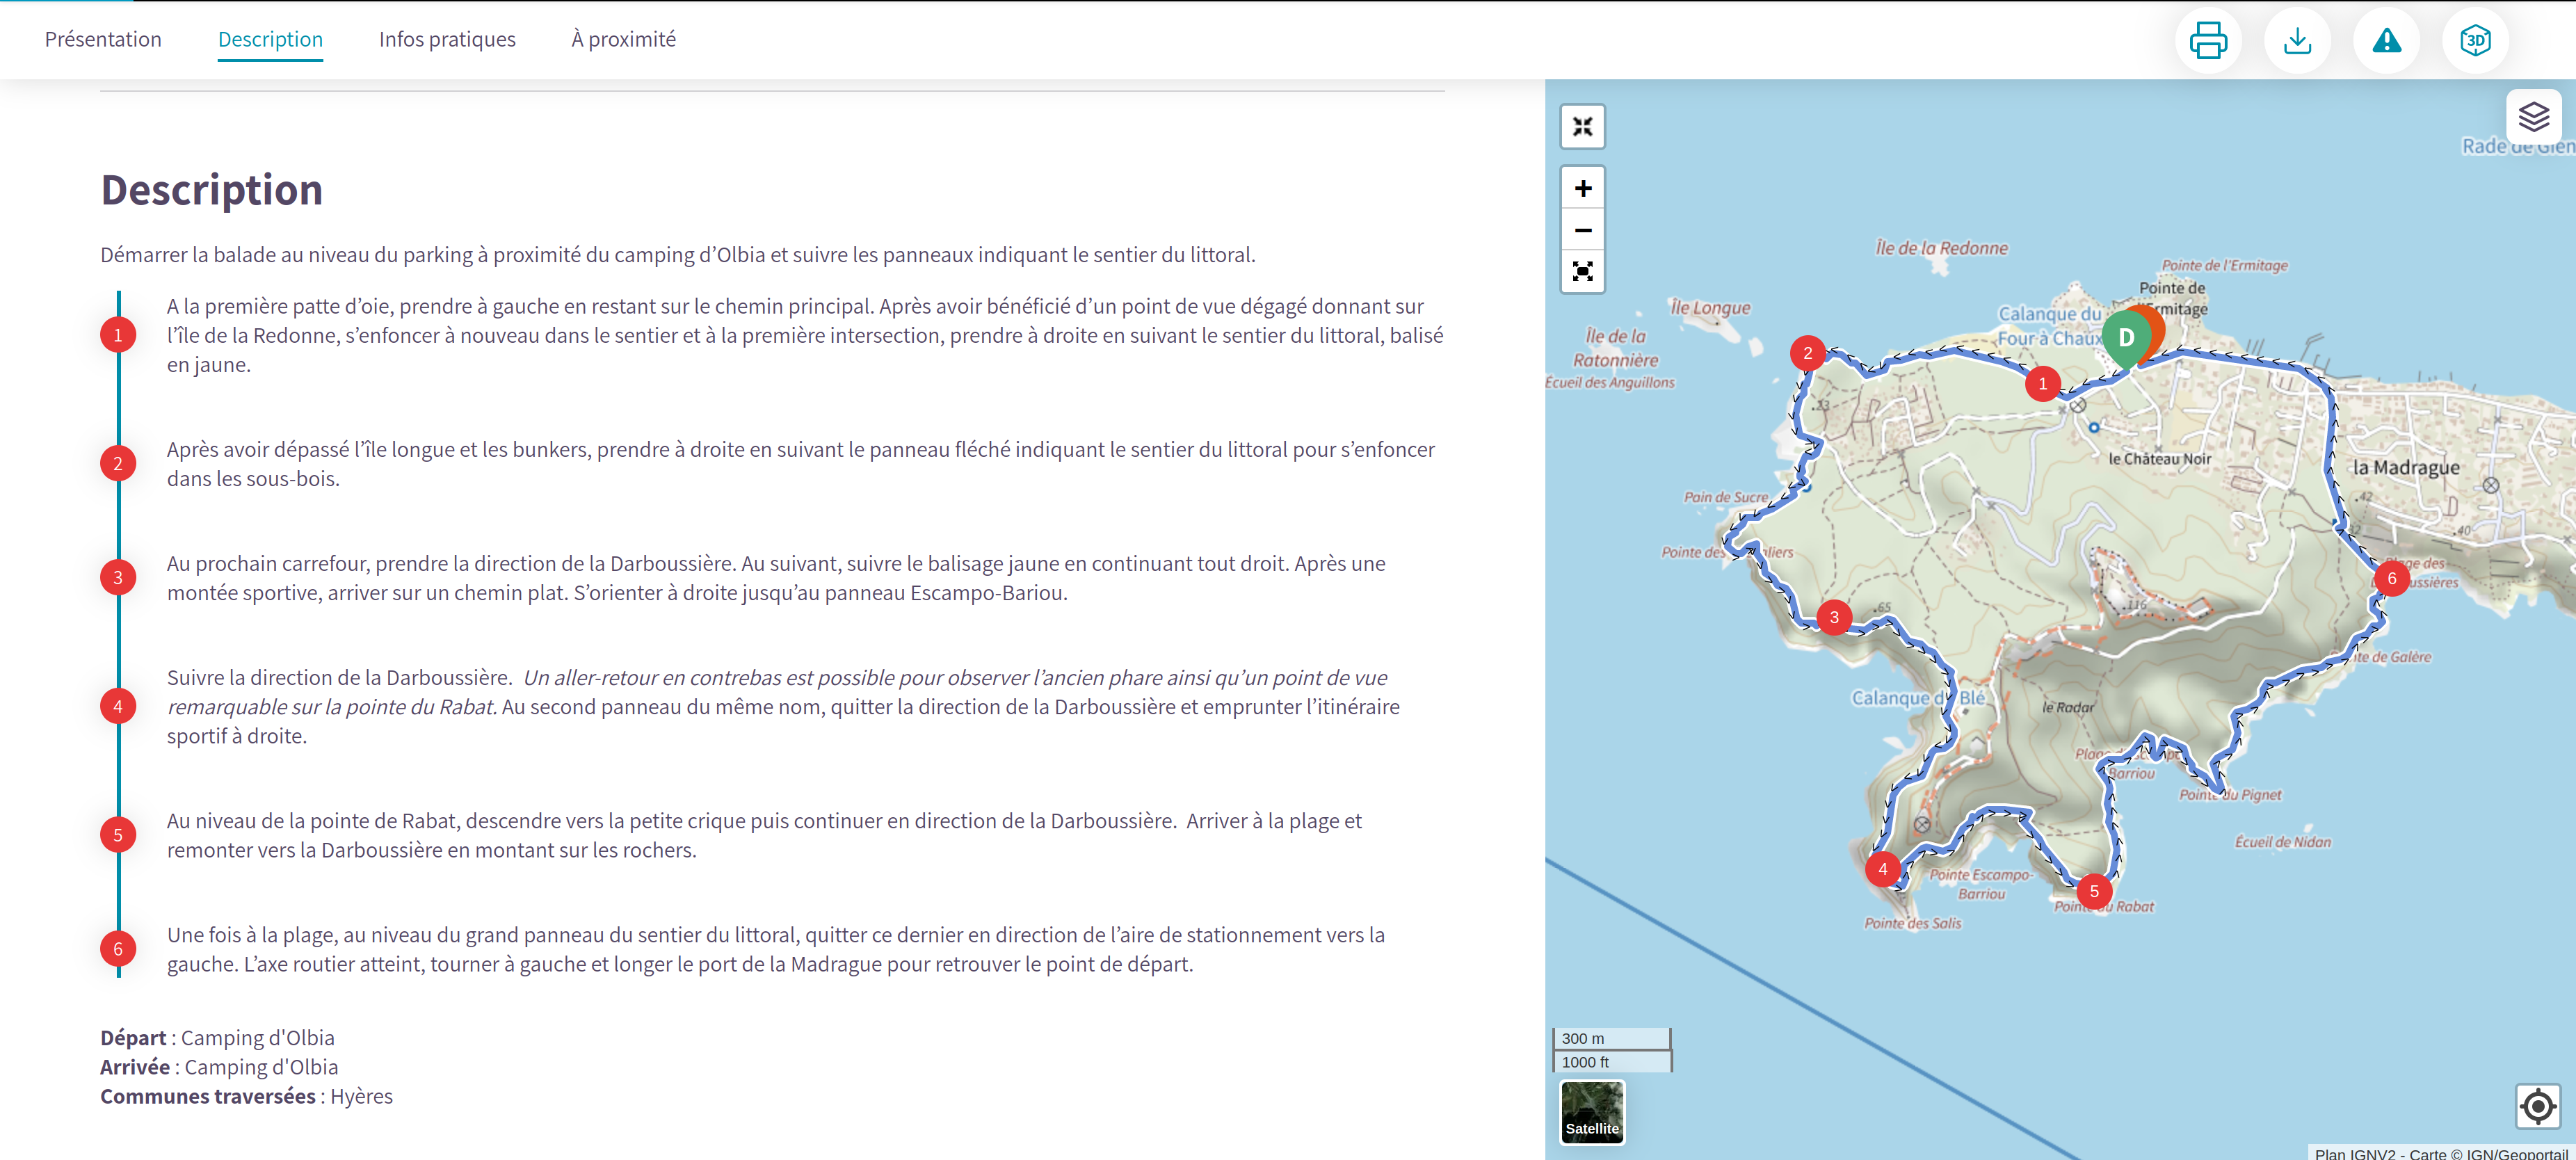Image resolution: width=2576 pixels, height=1160 pixels.
Task: Click the 'le Radar' map label
Action: [2067, 707]
